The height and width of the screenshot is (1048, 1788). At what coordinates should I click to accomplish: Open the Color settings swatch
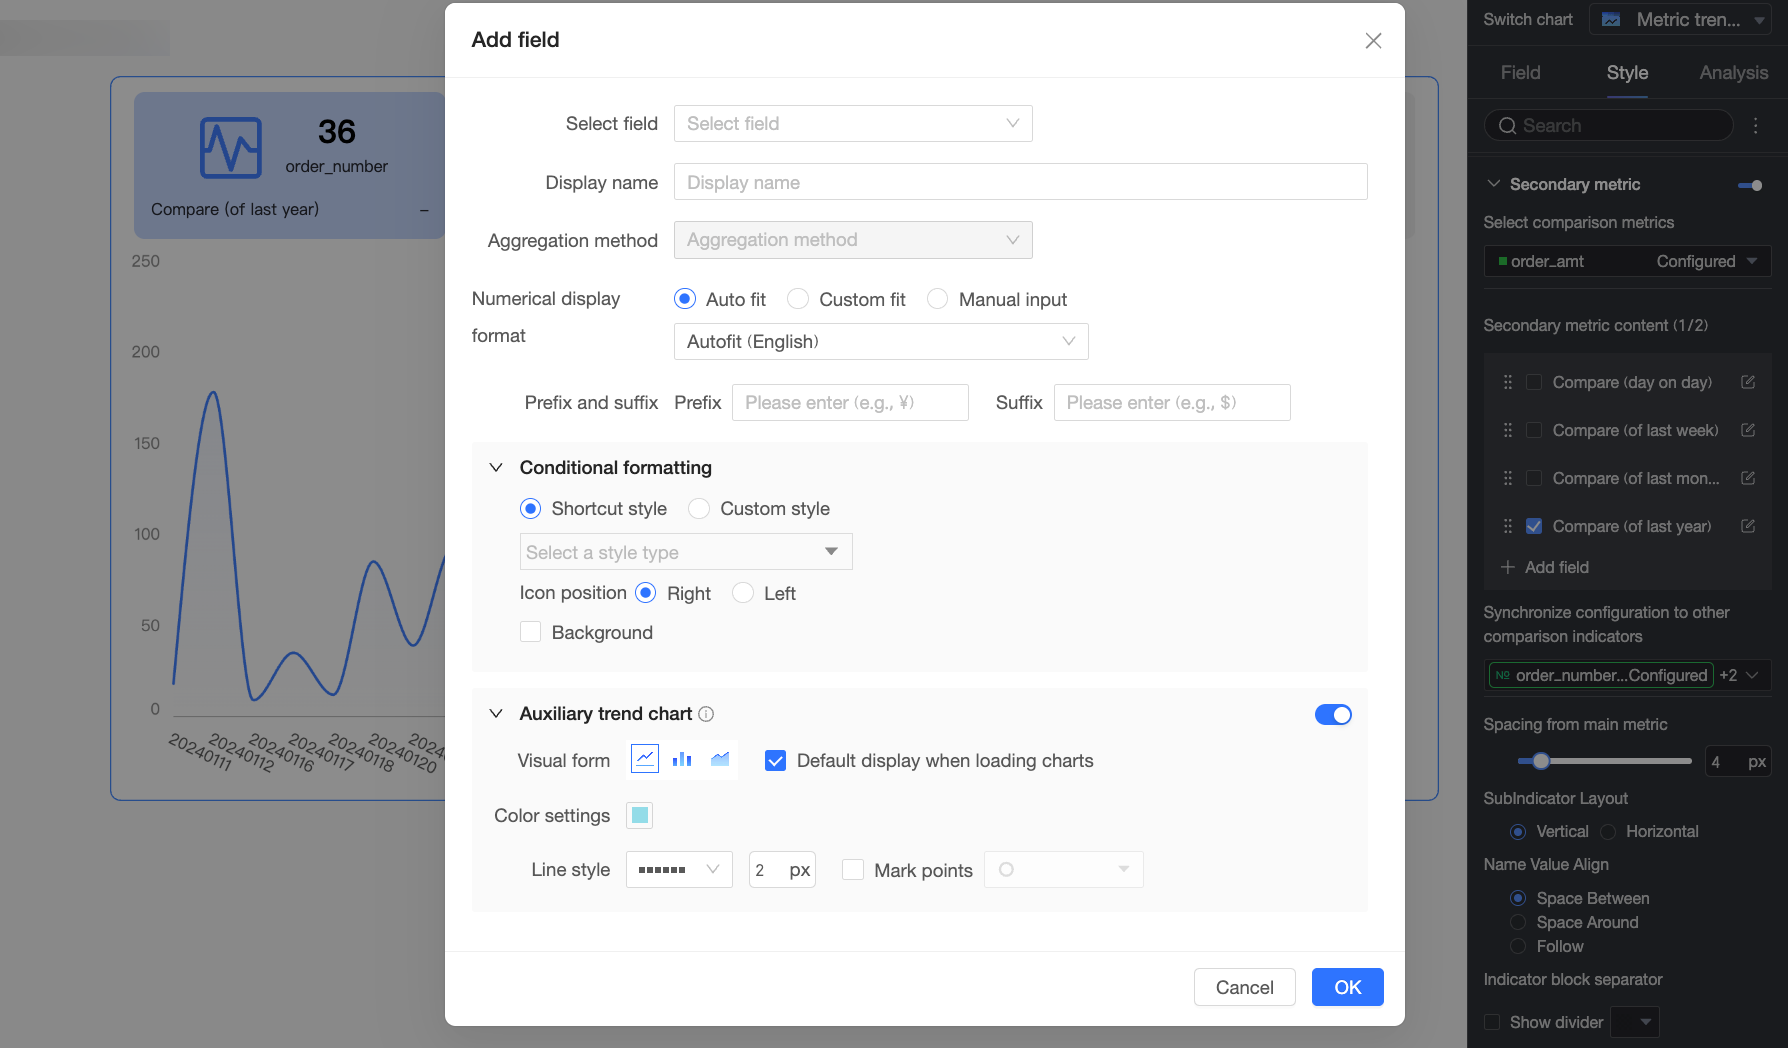pos(640,815)
